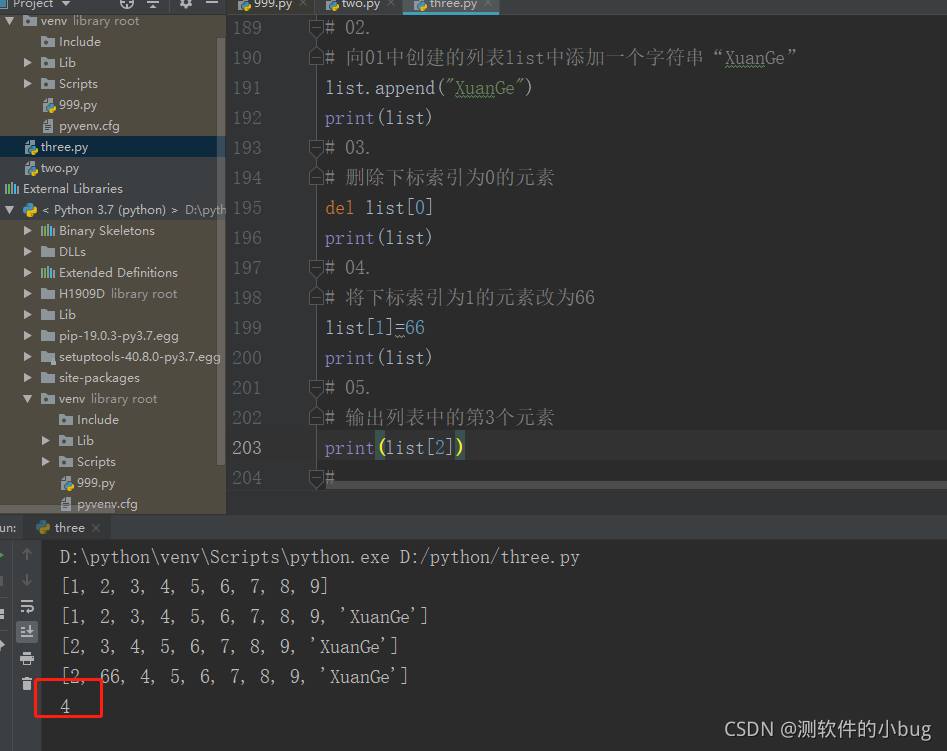Toggle code fold marker at line 189

pyautogui.click(x=316, y=28)
